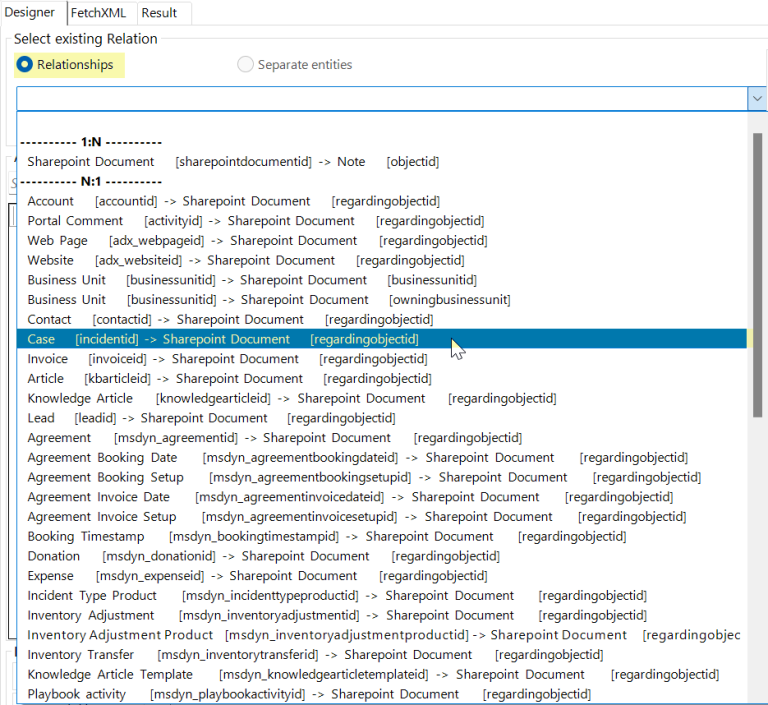Choose Invoice [invoiceid] relation
The image size is (768, 705).
(x=382, y=359)
